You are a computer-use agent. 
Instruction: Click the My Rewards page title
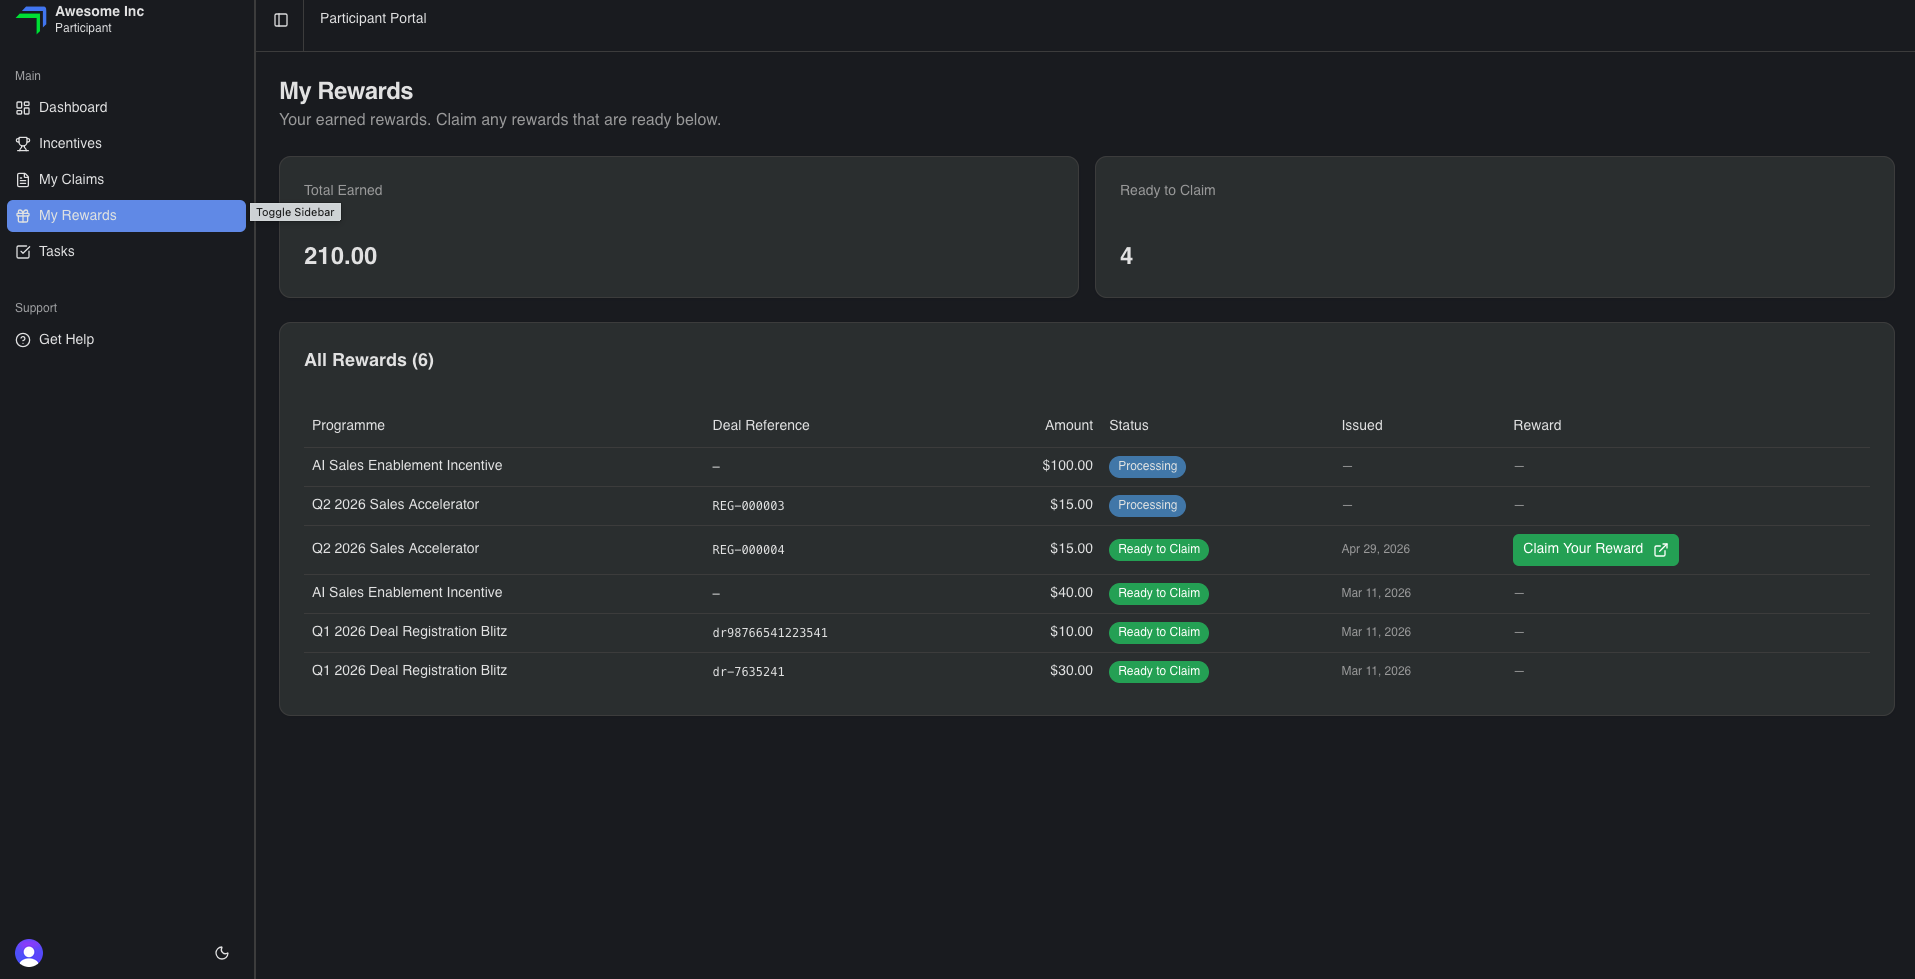(346, 91)
